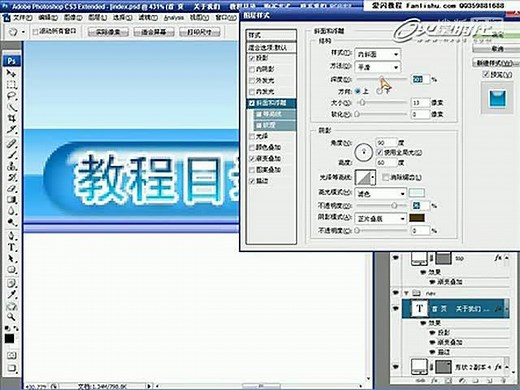
Task: Select the 下 (Down) direction radio button
Action: coord(380,91)
